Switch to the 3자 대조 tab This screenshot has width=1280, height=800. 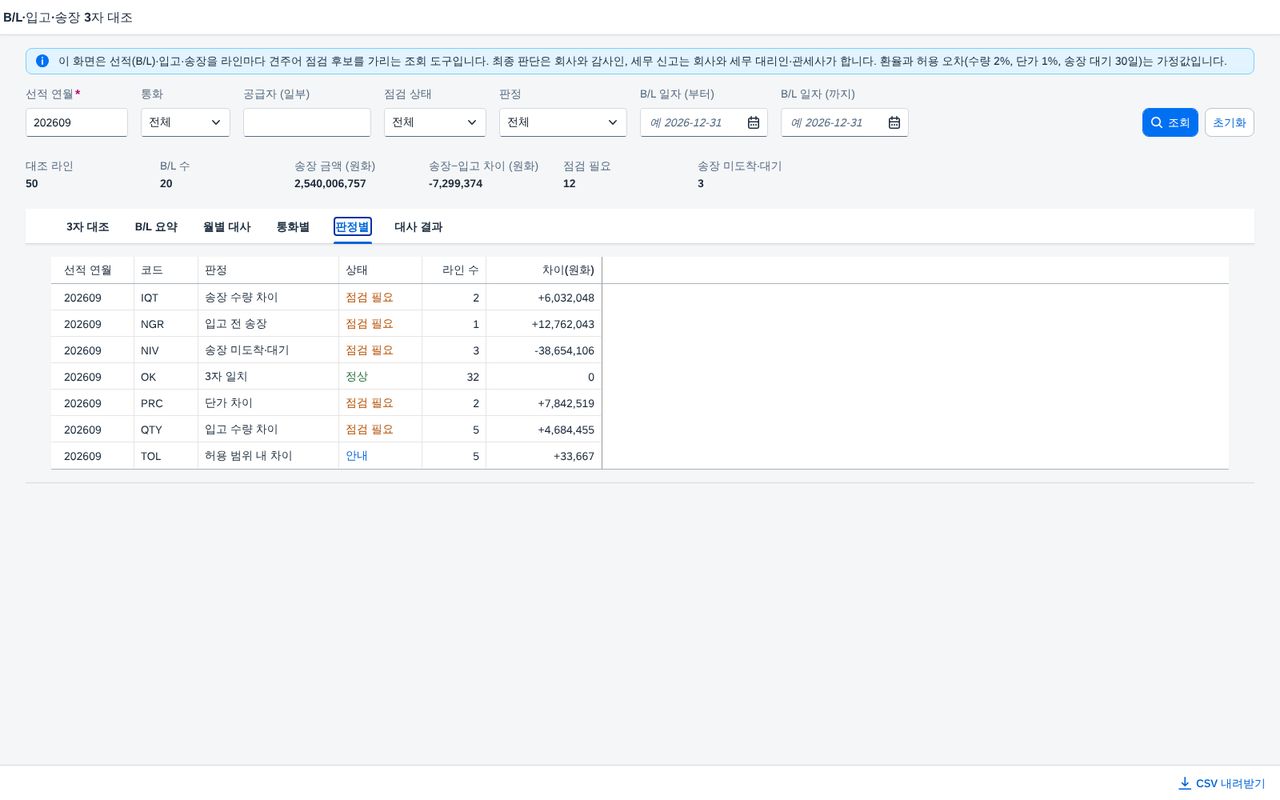coord(88,227)
